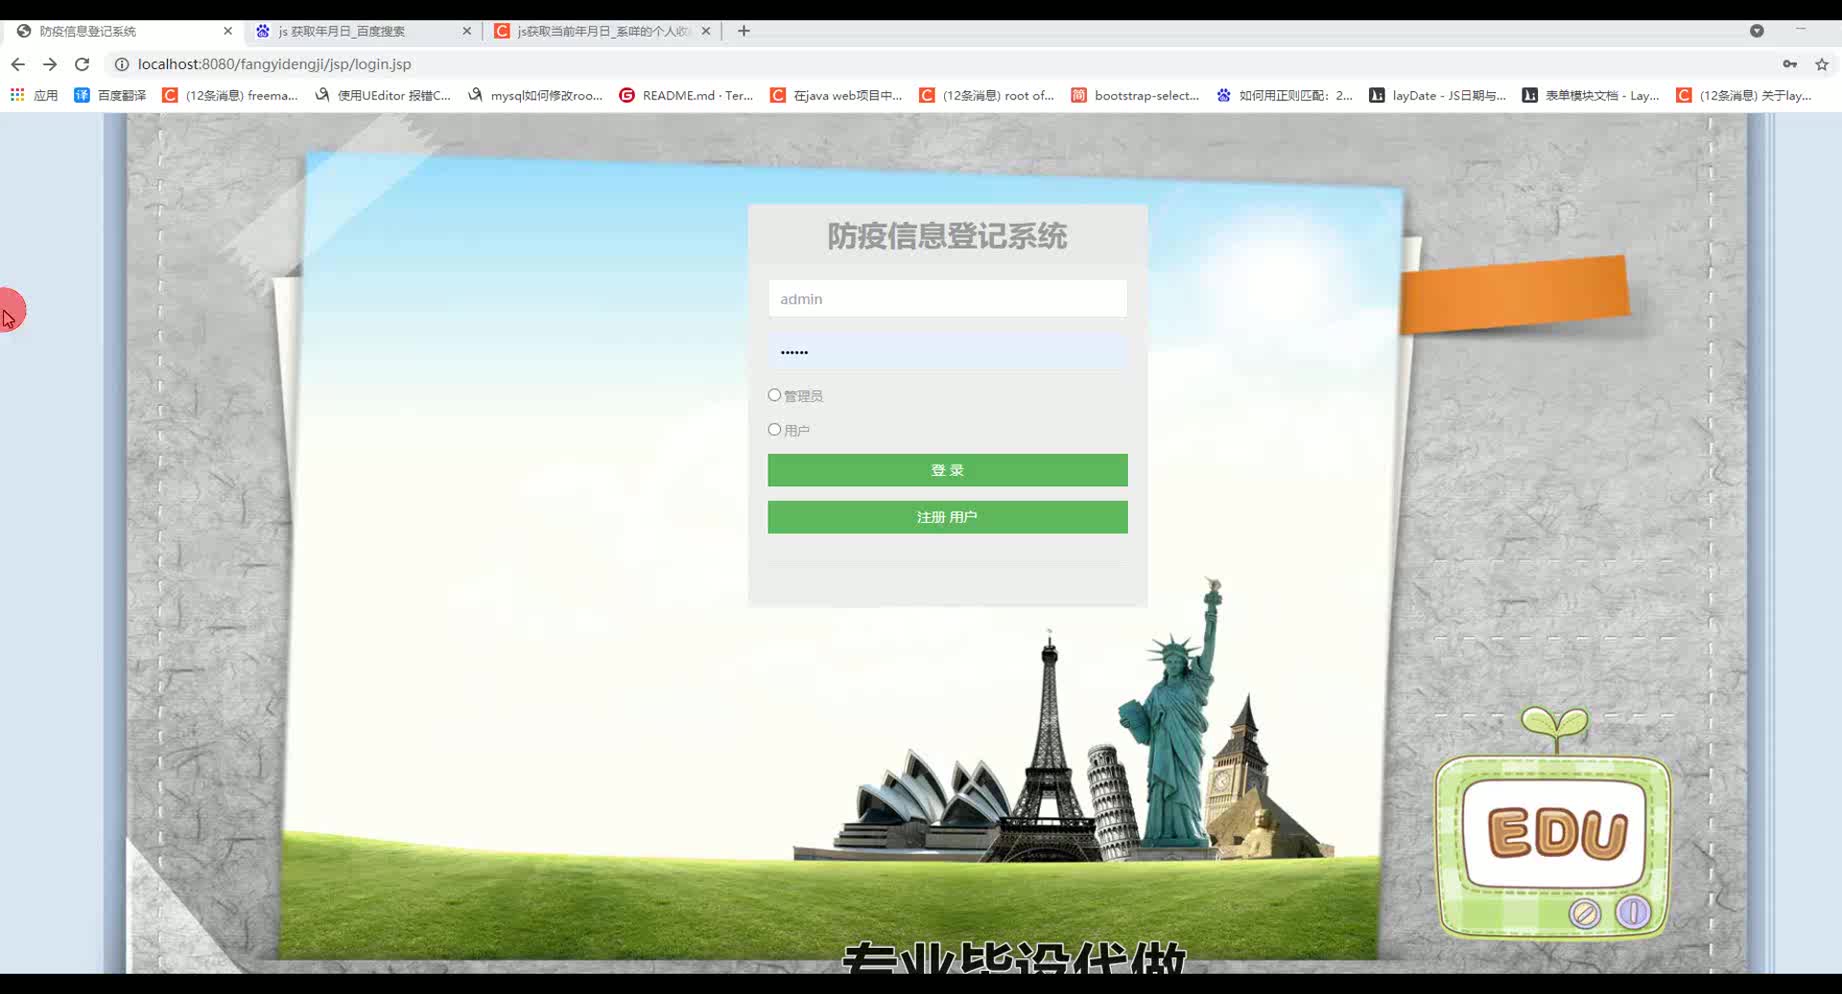
Task: Open the saved passwords key icon
Action: tap(1790, 64)
